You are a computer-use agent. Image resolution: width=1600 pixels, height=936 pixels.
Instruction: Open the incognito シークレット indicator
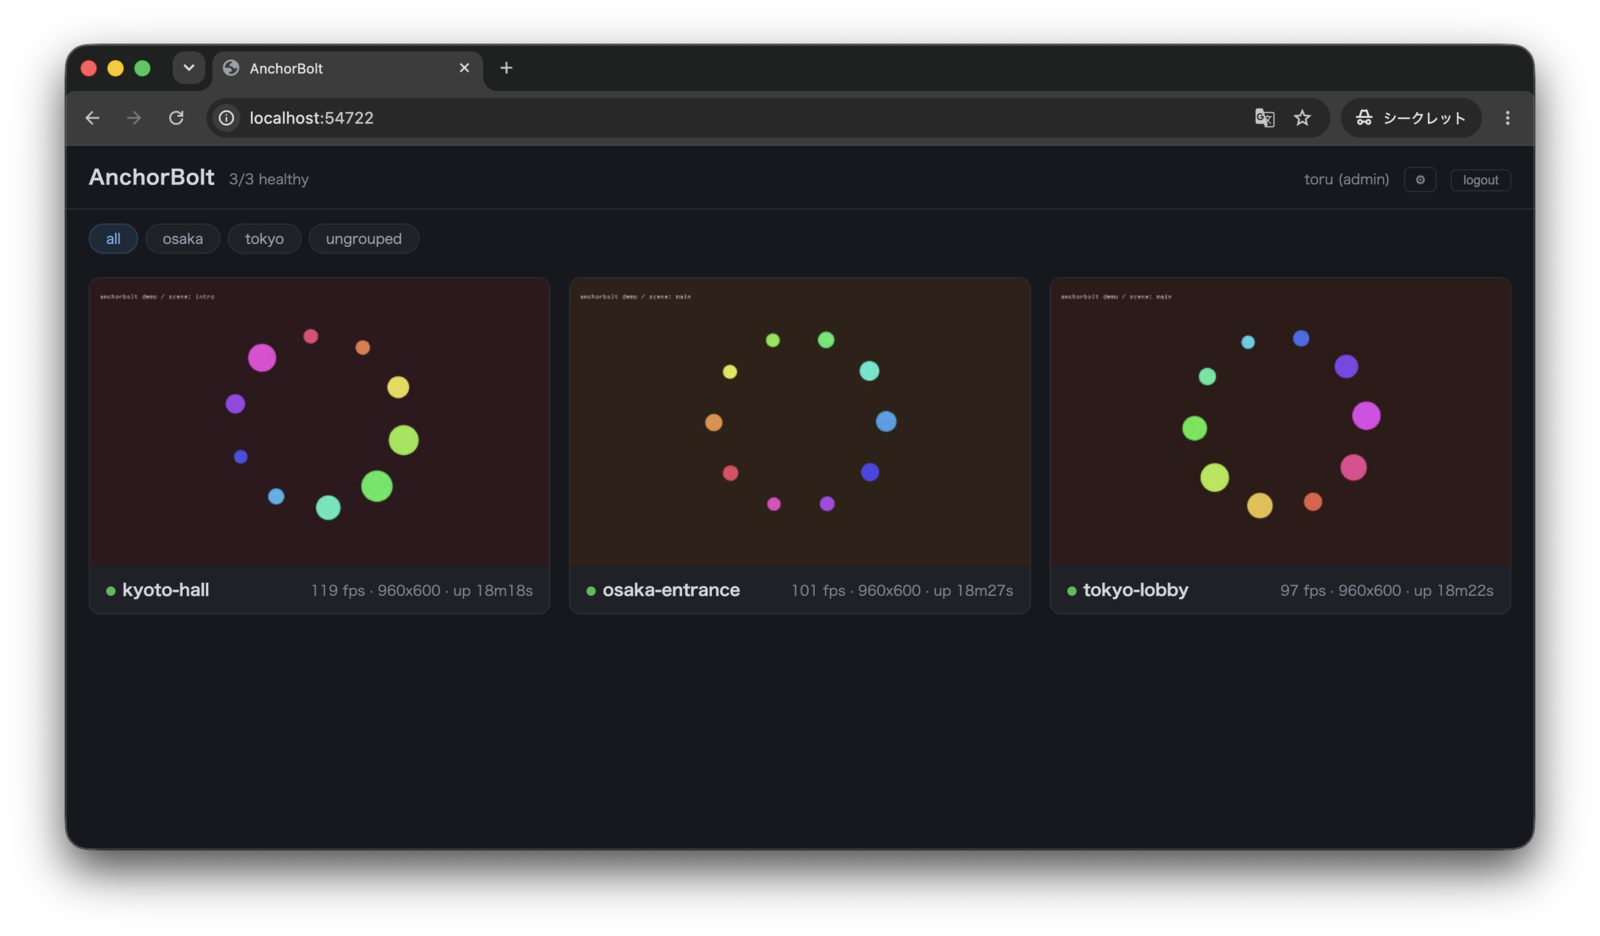click(1411, 118)
